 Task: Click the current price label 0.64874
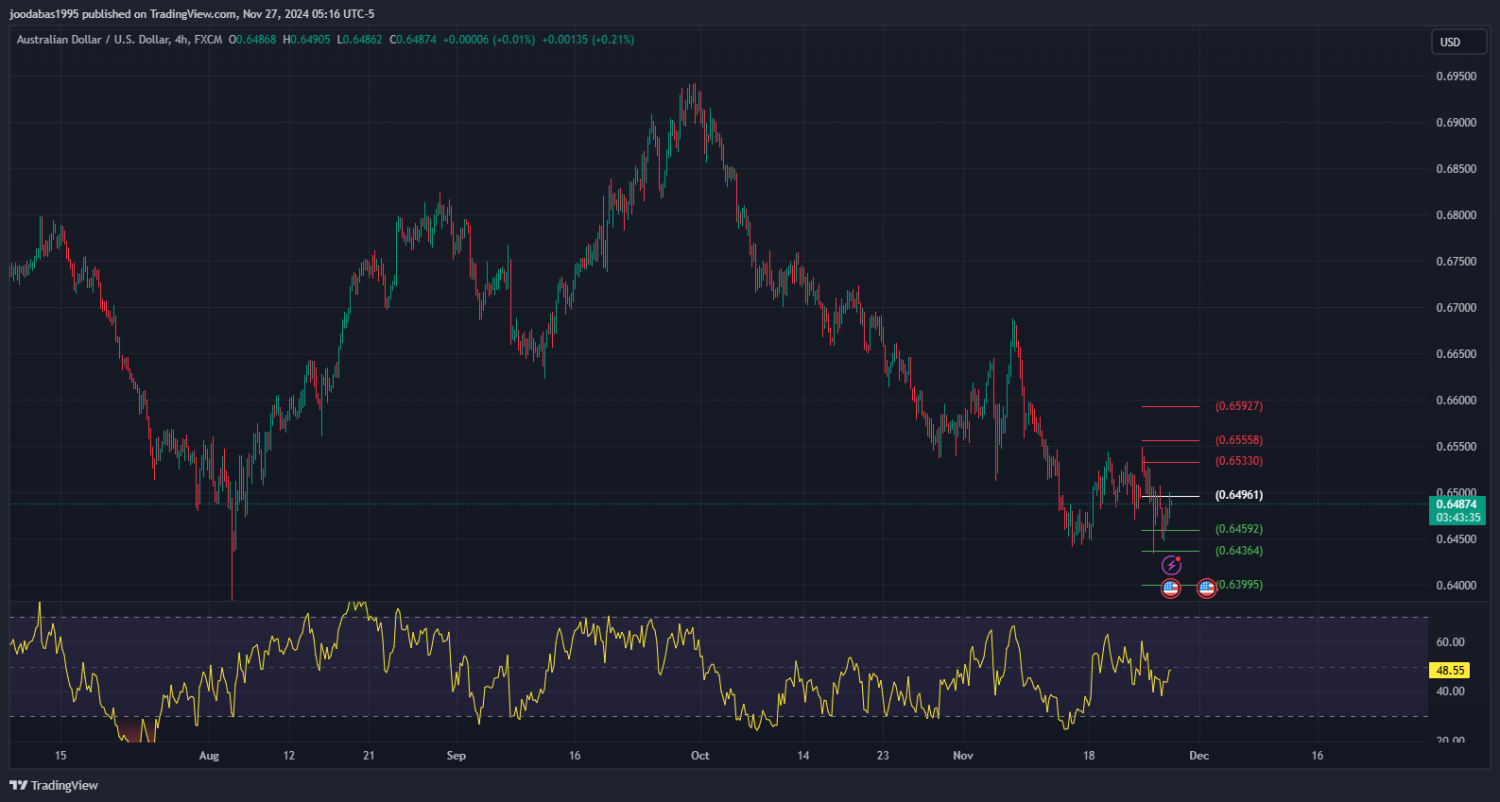[1455, 504]
